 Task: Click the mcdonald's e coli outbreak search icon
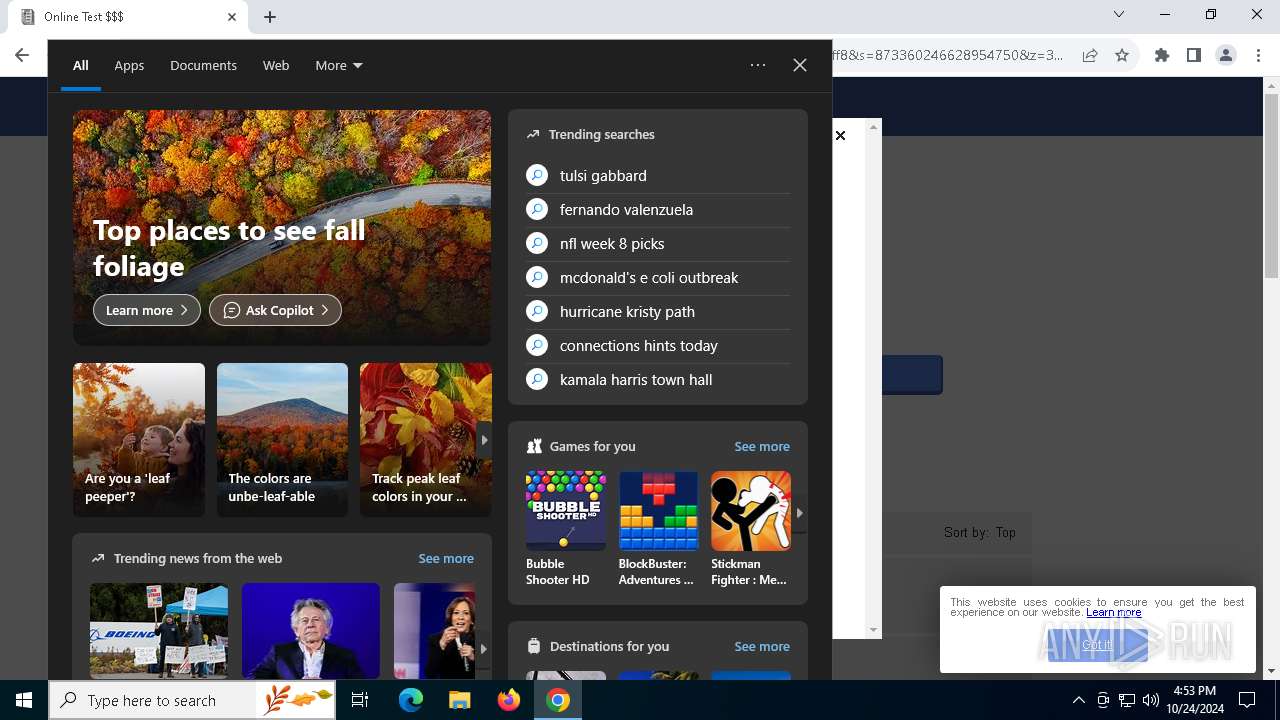pos(537,277)
